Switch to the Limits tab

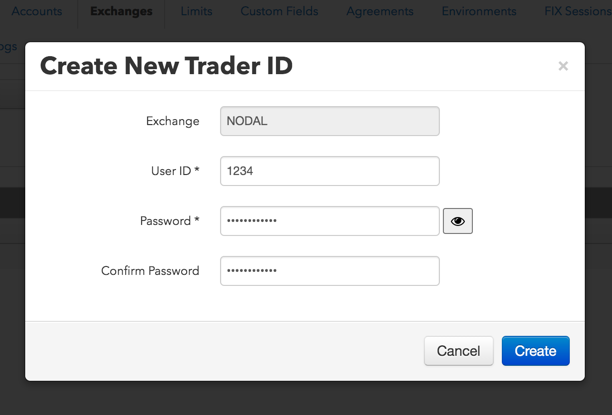(196, 11)
